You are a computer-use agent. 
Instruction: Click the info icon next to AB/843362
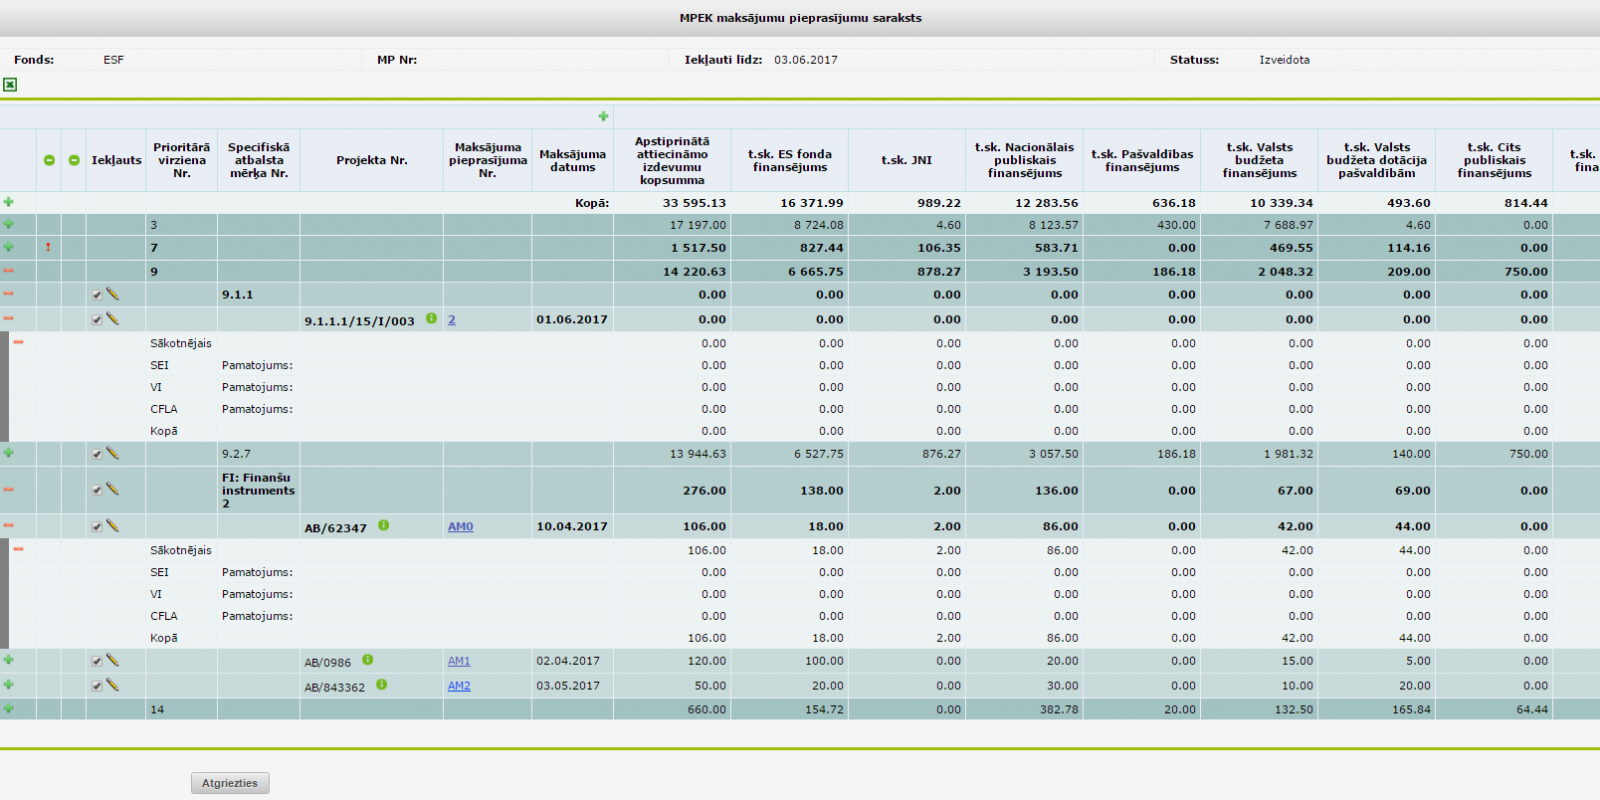382,685
